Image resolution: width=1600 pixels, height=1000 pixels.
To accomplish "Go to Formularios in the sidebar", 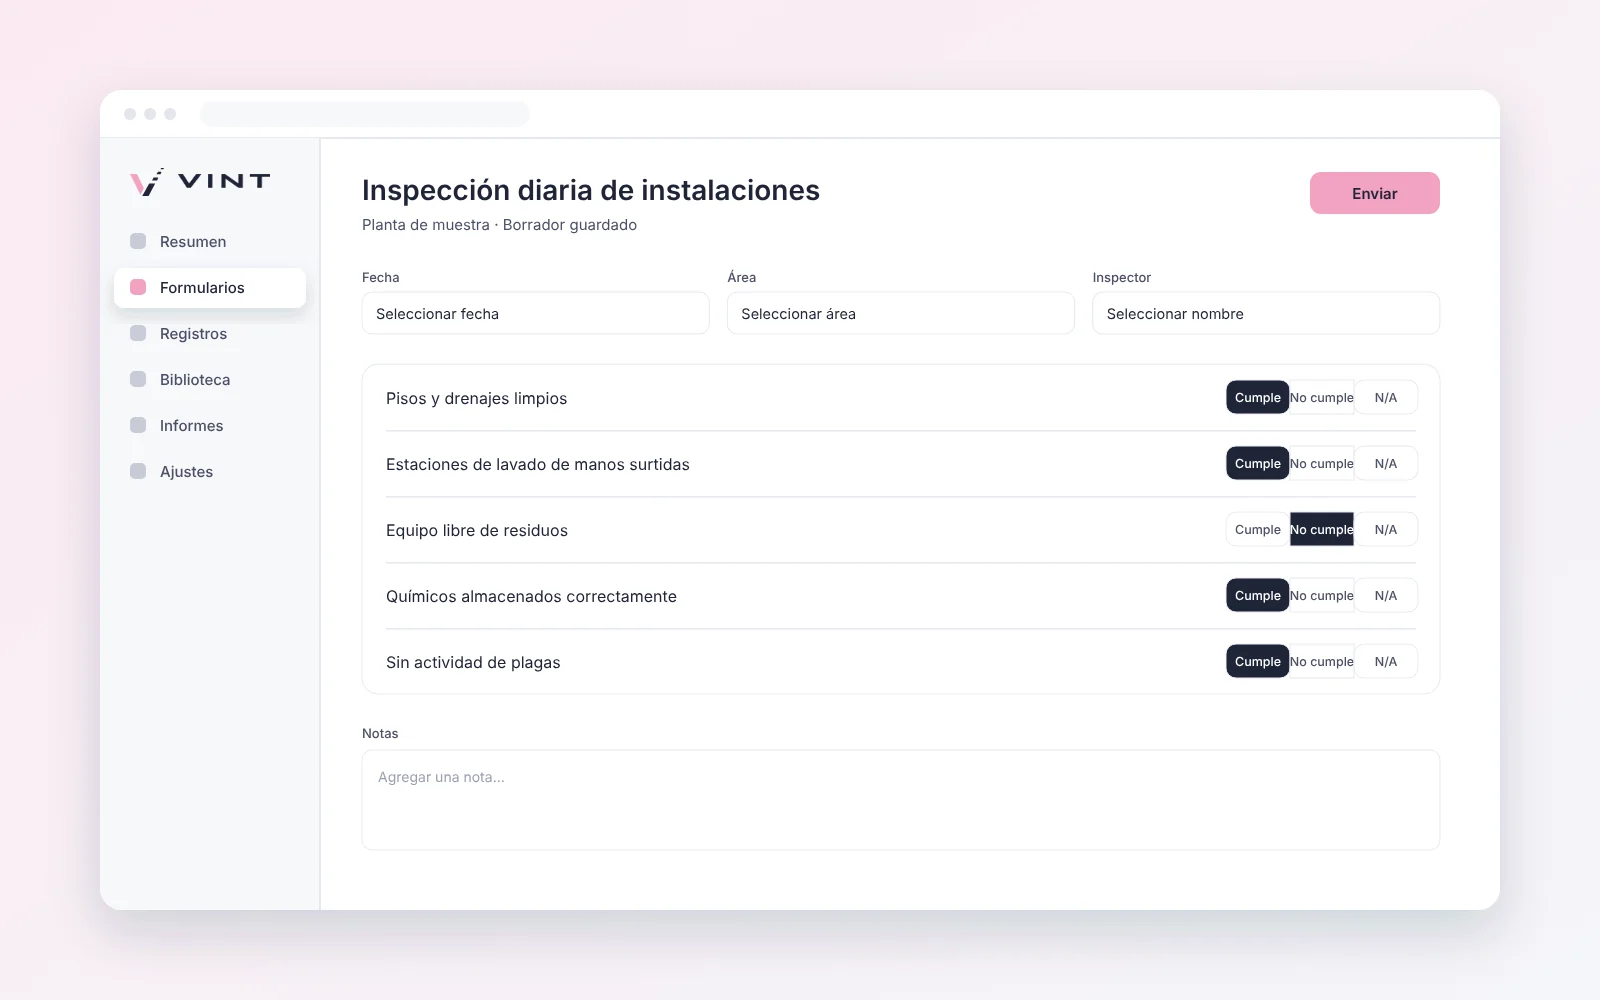I will tap(210, 288).
